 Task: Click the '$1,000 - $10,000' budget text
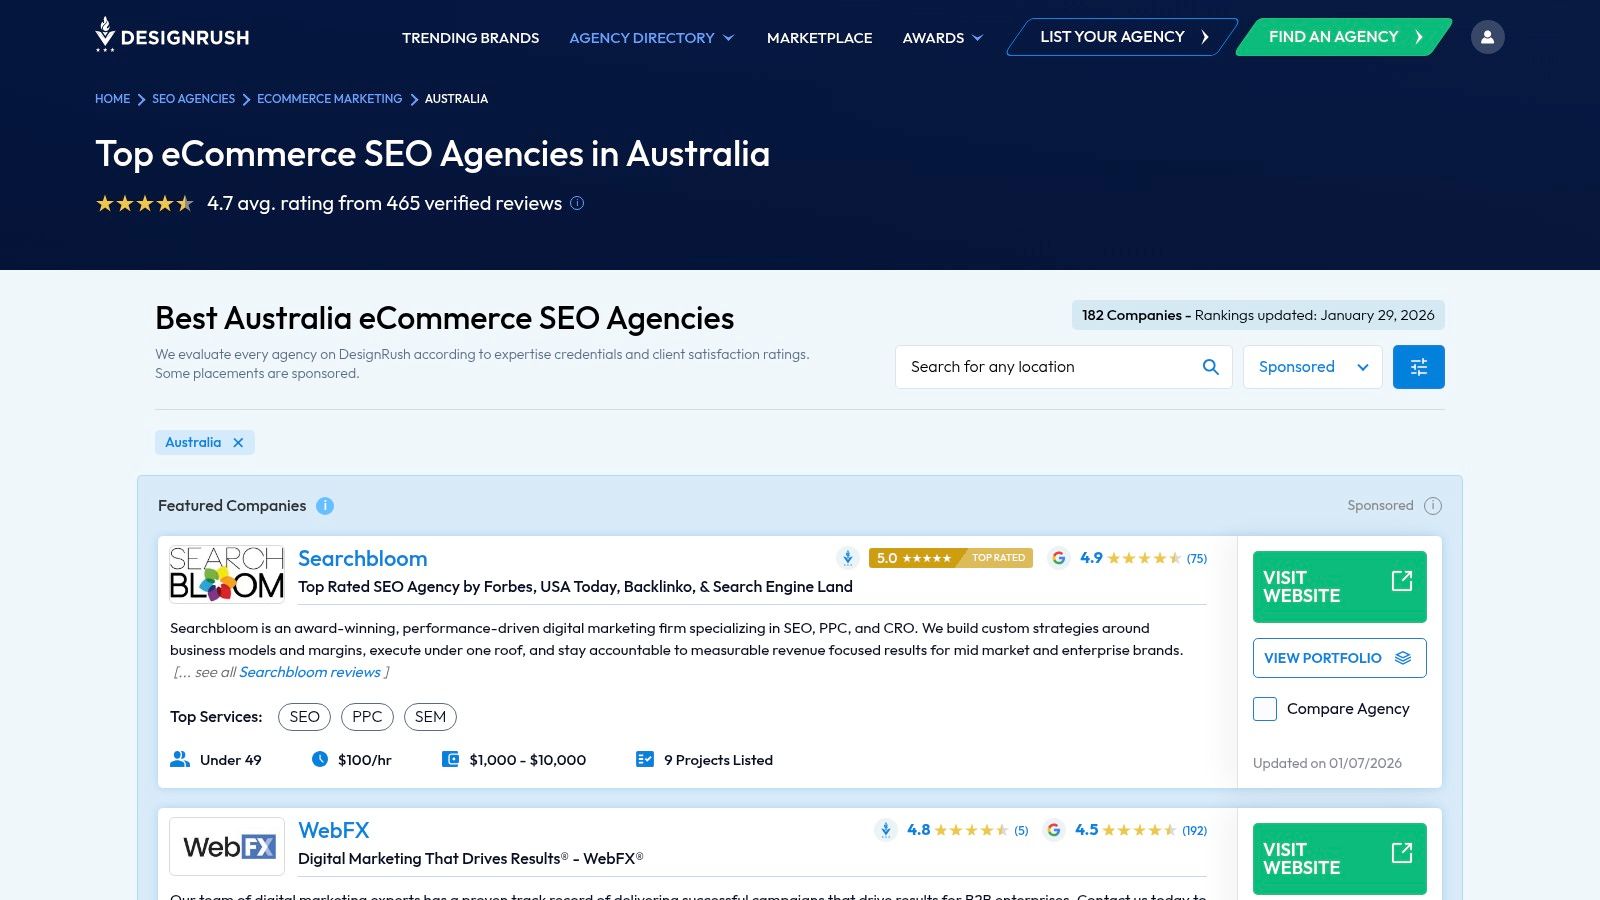528,760
